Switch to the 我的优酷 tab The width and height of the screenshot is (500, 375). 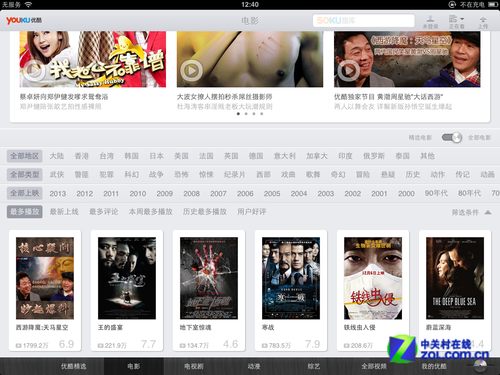pos(434,366)
